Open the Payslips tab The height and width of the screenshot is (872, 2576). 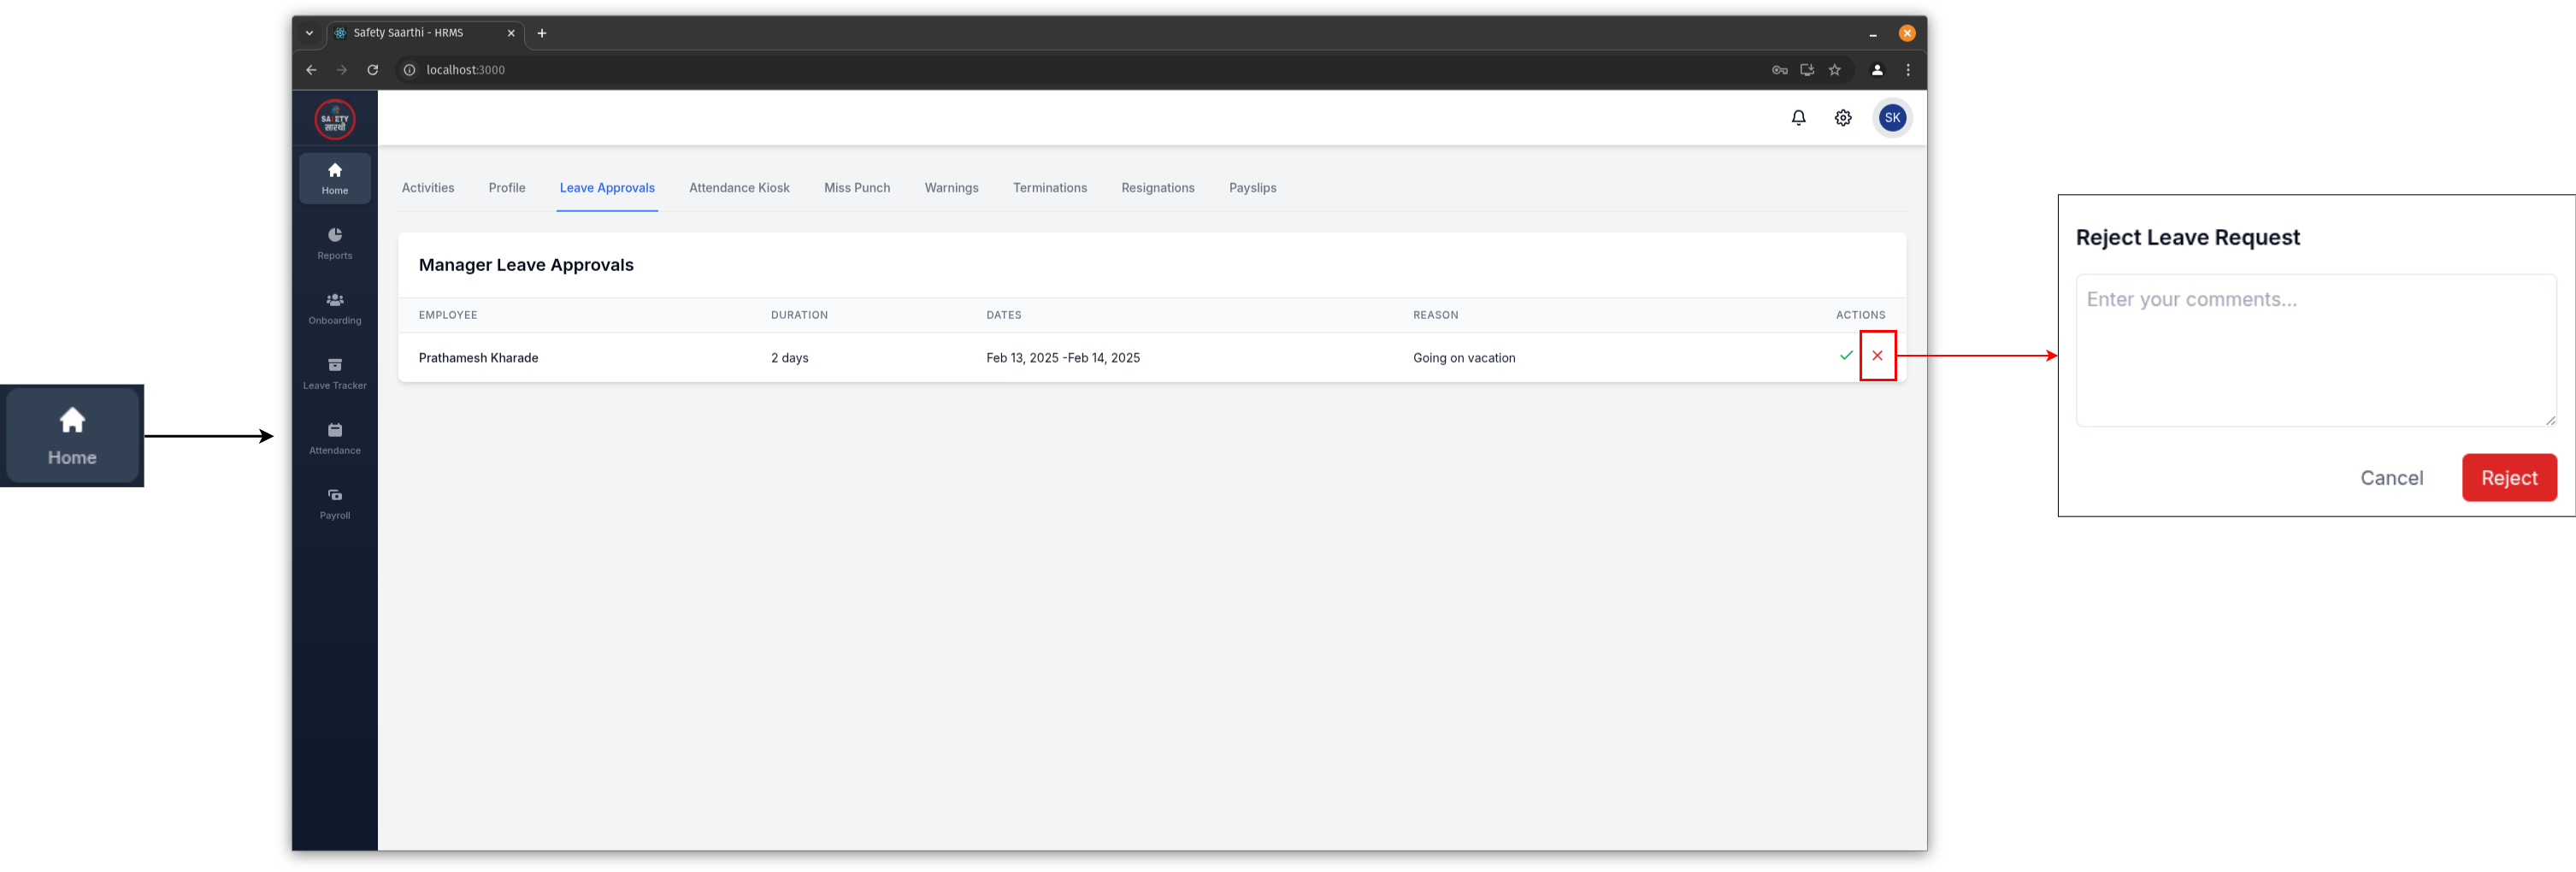[x=1252, y=188]
